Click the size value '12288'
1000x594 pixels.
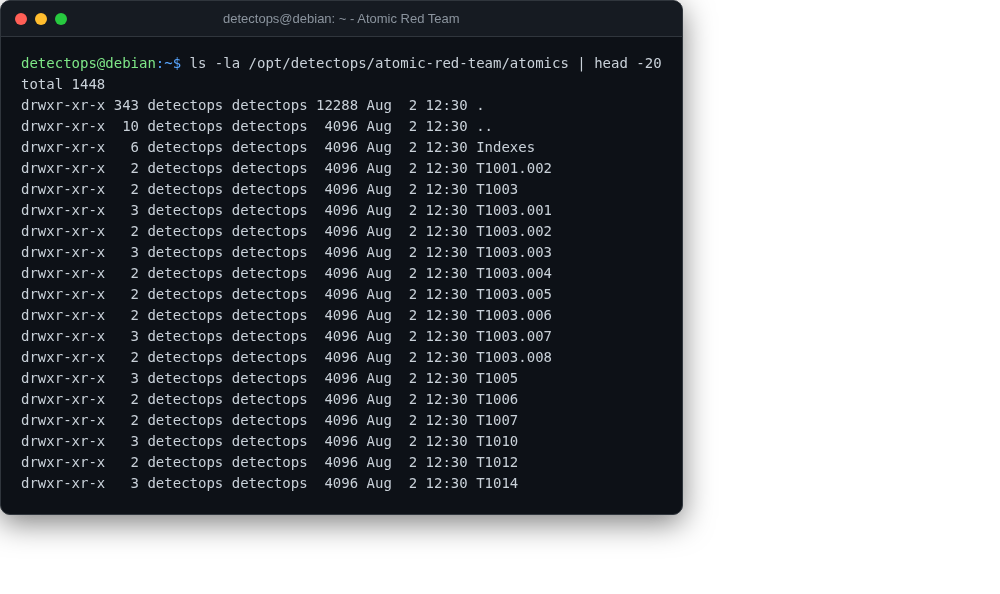coord(337,105)
